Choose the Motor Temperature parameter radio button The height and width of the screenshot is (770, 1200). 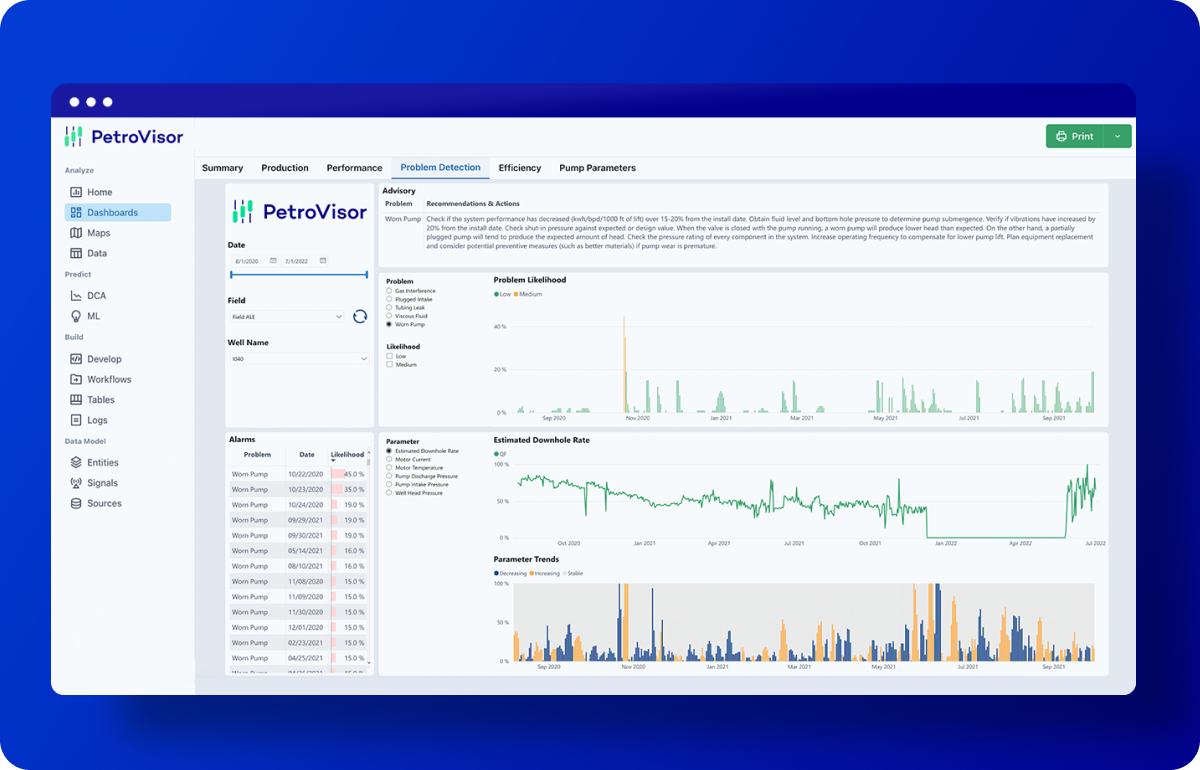point(389,468)
